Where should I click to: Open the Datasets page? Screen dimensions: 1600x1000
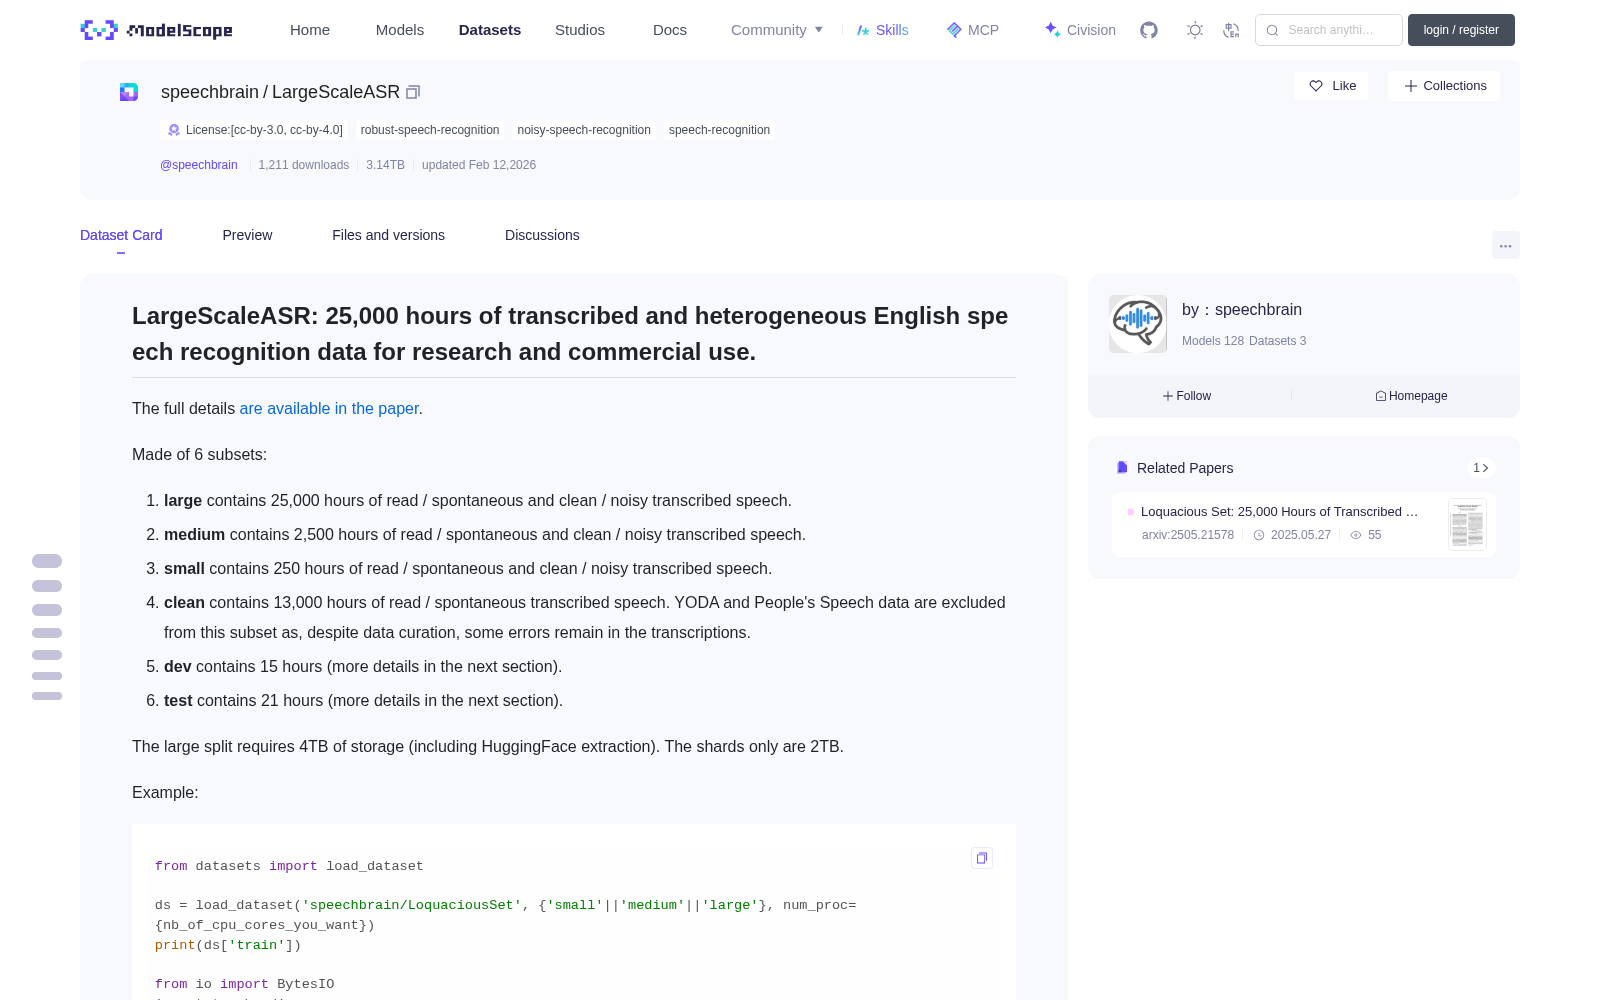tap(490, 30)
